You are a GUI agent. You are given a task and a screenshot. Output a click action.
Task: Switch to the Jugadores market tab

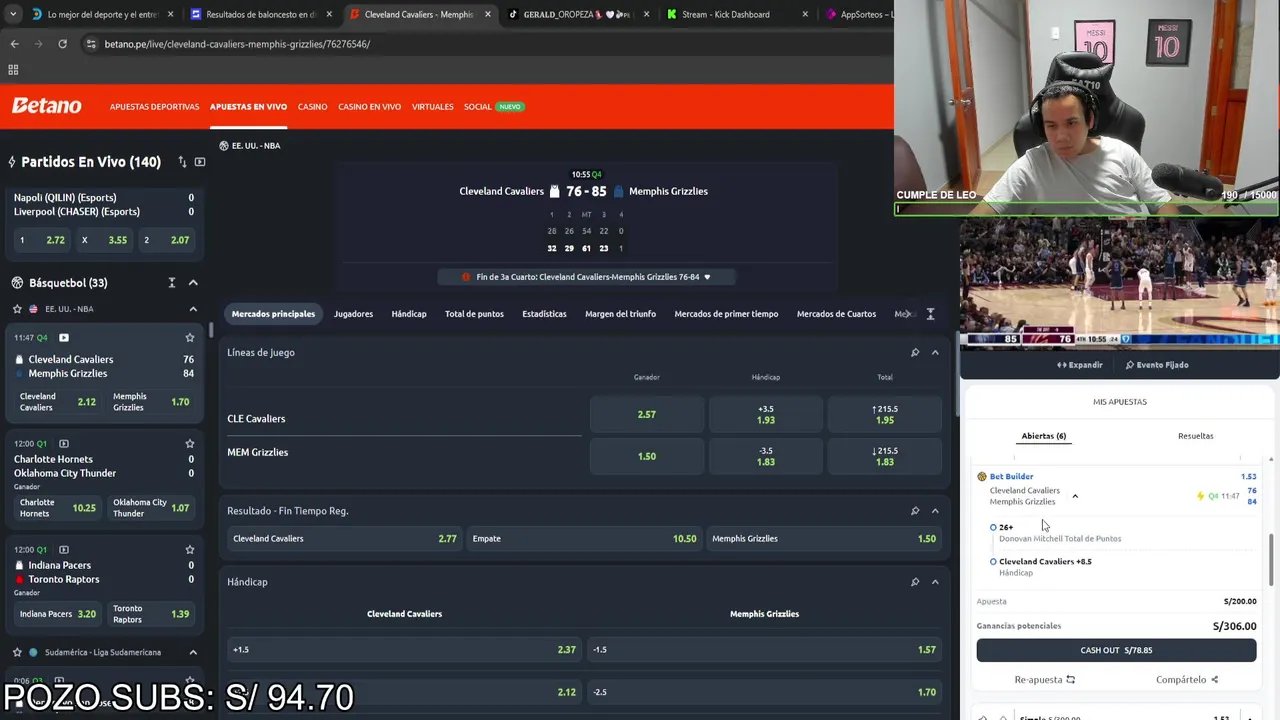353,314
